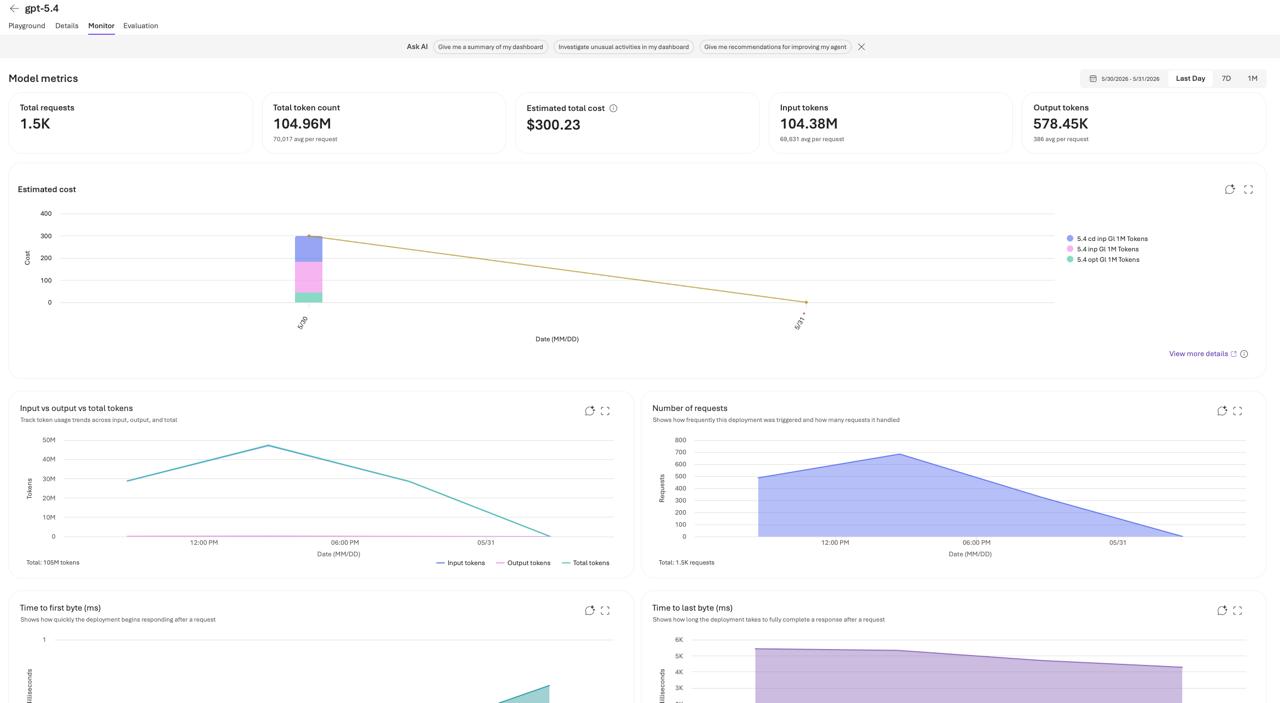Screen dimensions: 1280x703
Task: Open fullscreen for Number of requests chart
Action: pos(1238,411)
